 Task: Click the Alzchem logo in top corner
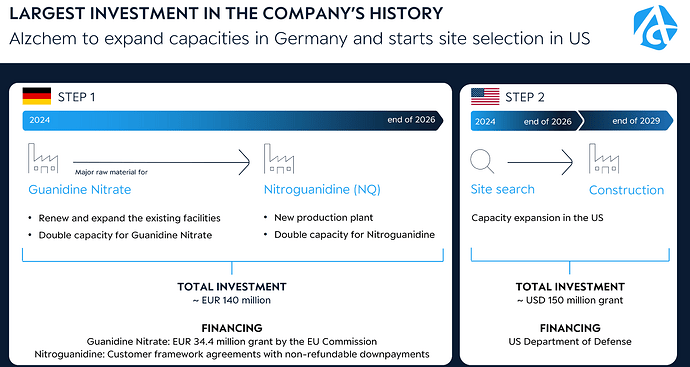pos(655,27)
